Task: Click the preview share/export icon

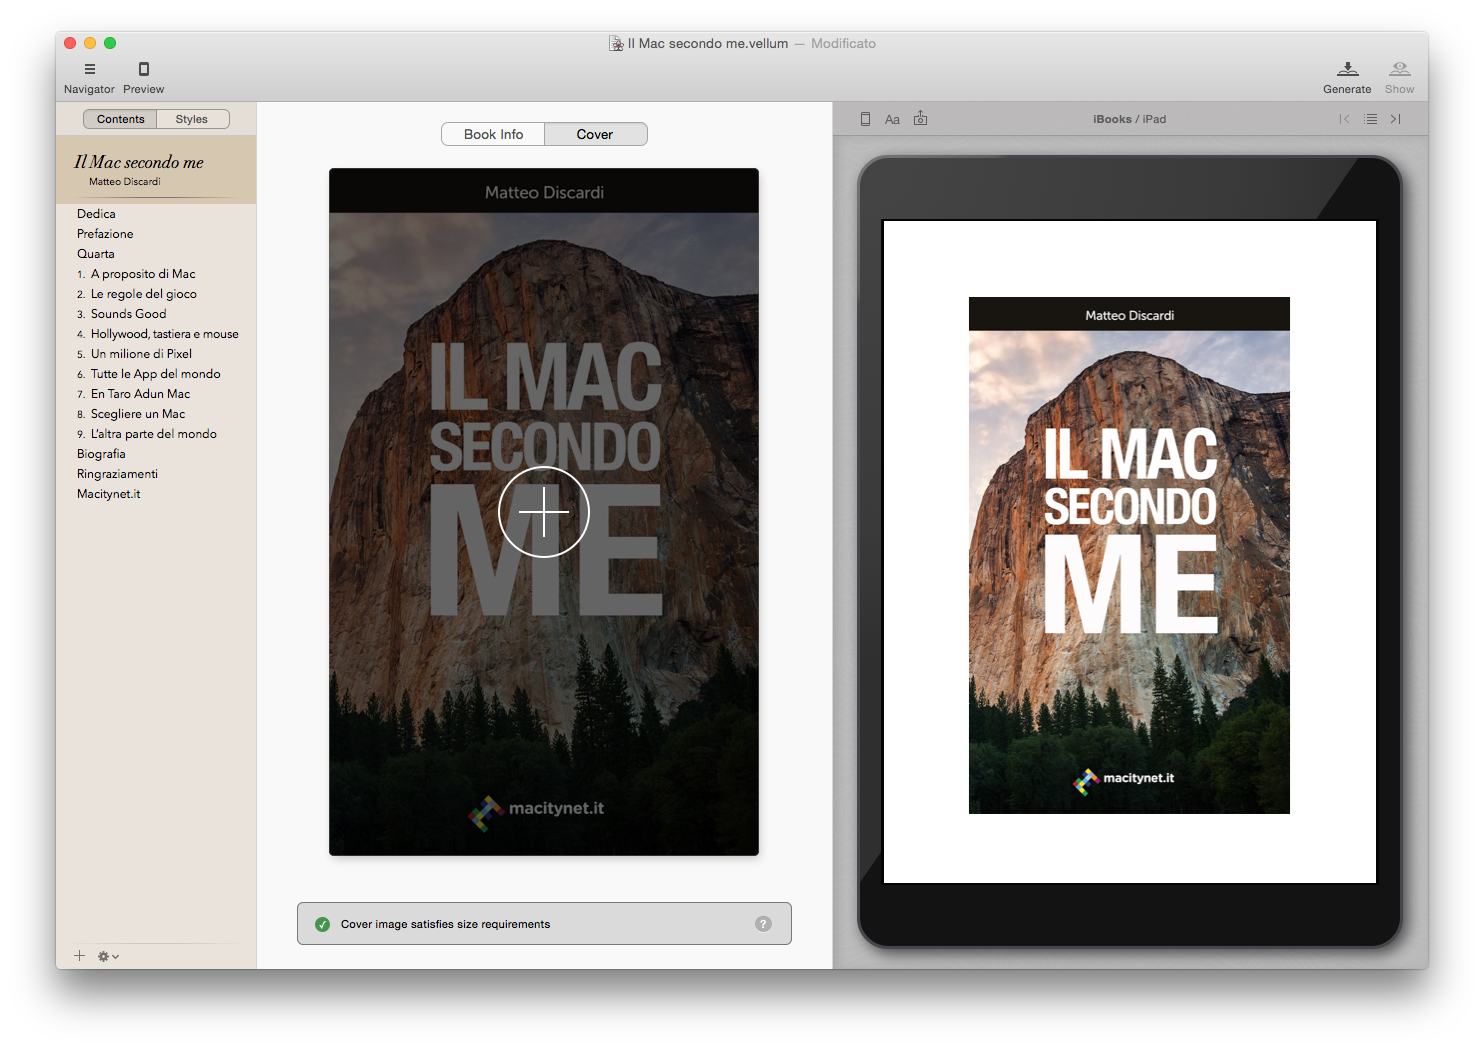Action: click(x=920, y=118)
